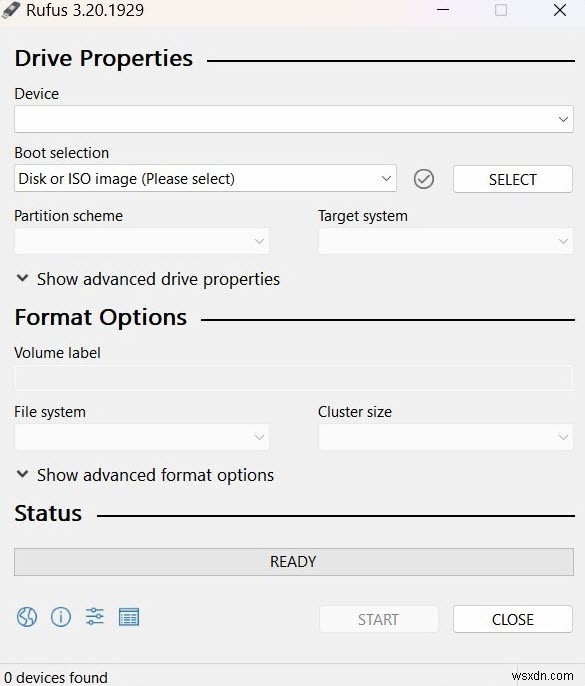The image size is (585, 686).
Task: Click the START button
Action: point(378,619)
